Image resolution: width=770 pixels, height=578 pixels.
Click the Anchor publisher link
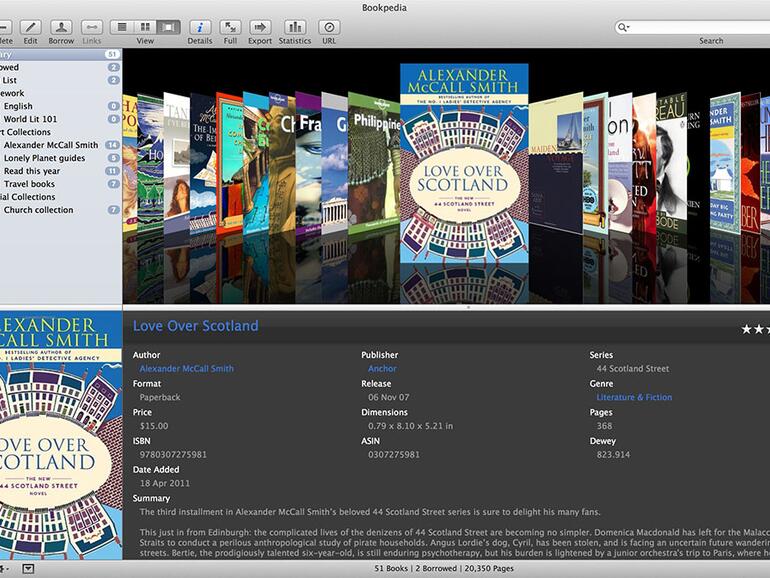382,368
